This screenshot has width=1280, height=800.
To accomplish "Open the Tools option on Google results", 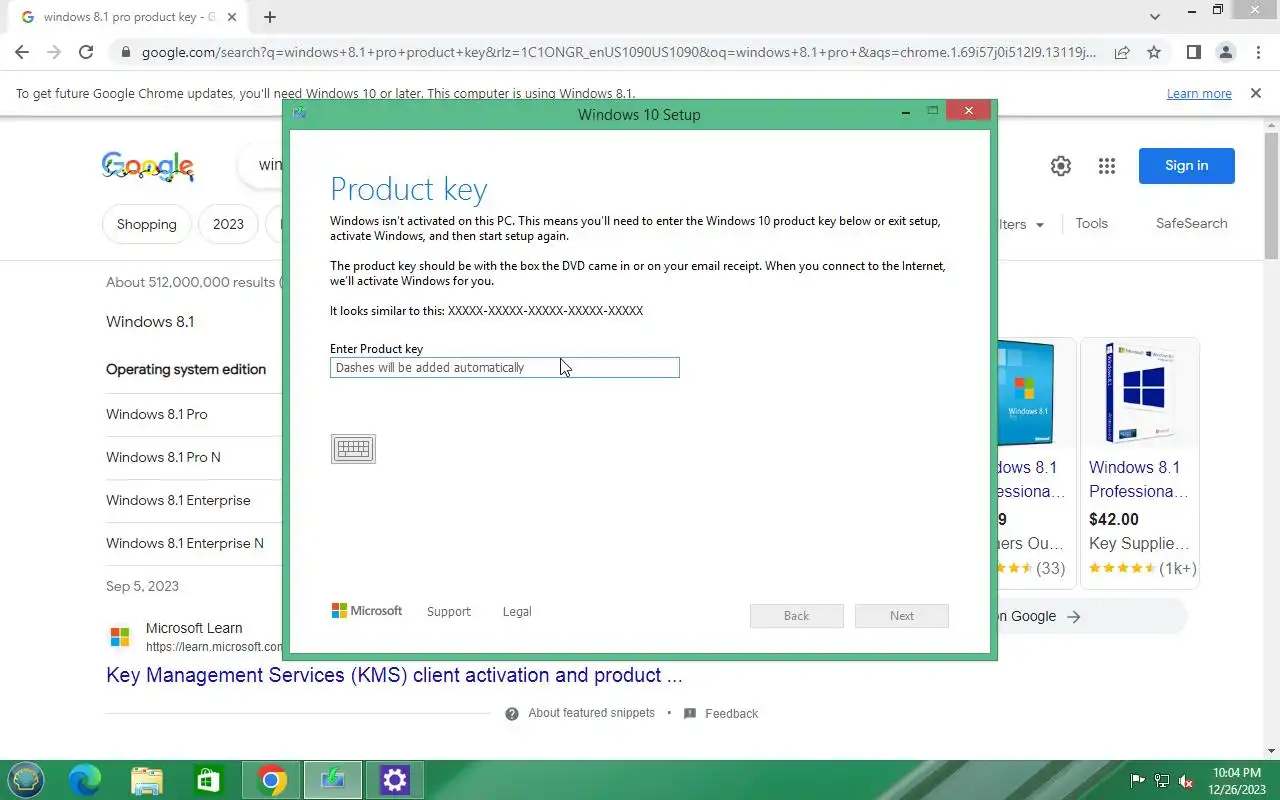I will coord(1092,223).
